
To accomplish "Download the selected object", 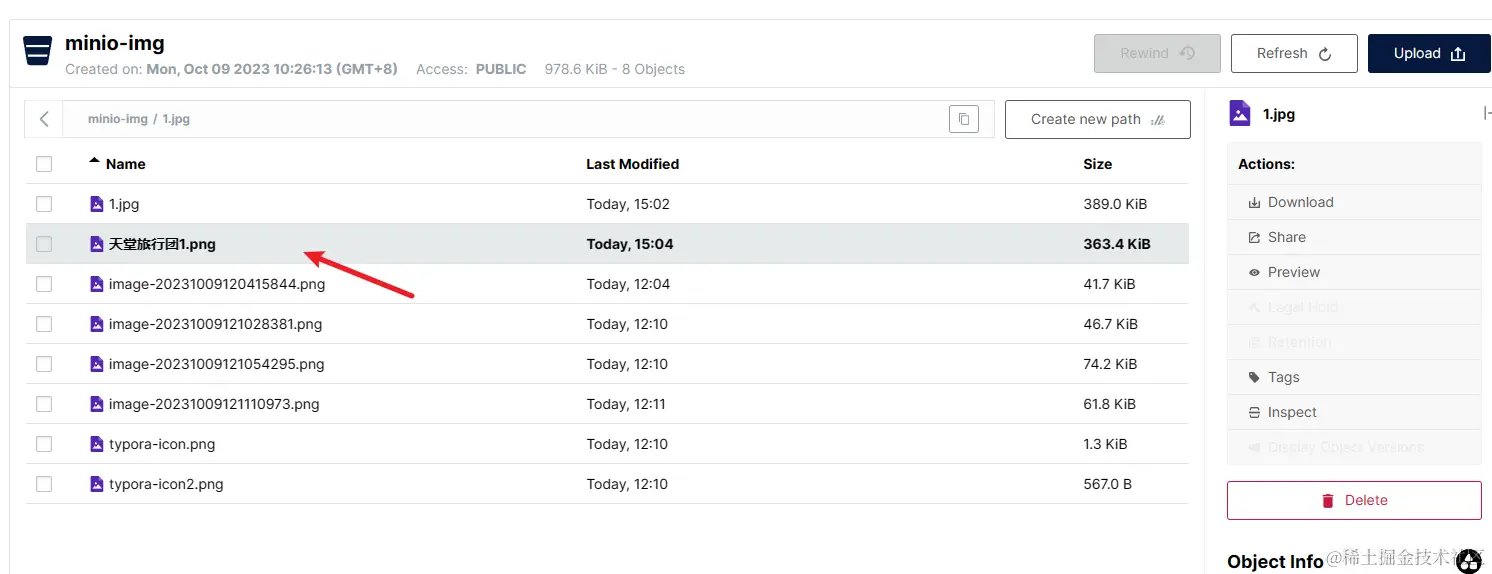I will pos(1354,202).
